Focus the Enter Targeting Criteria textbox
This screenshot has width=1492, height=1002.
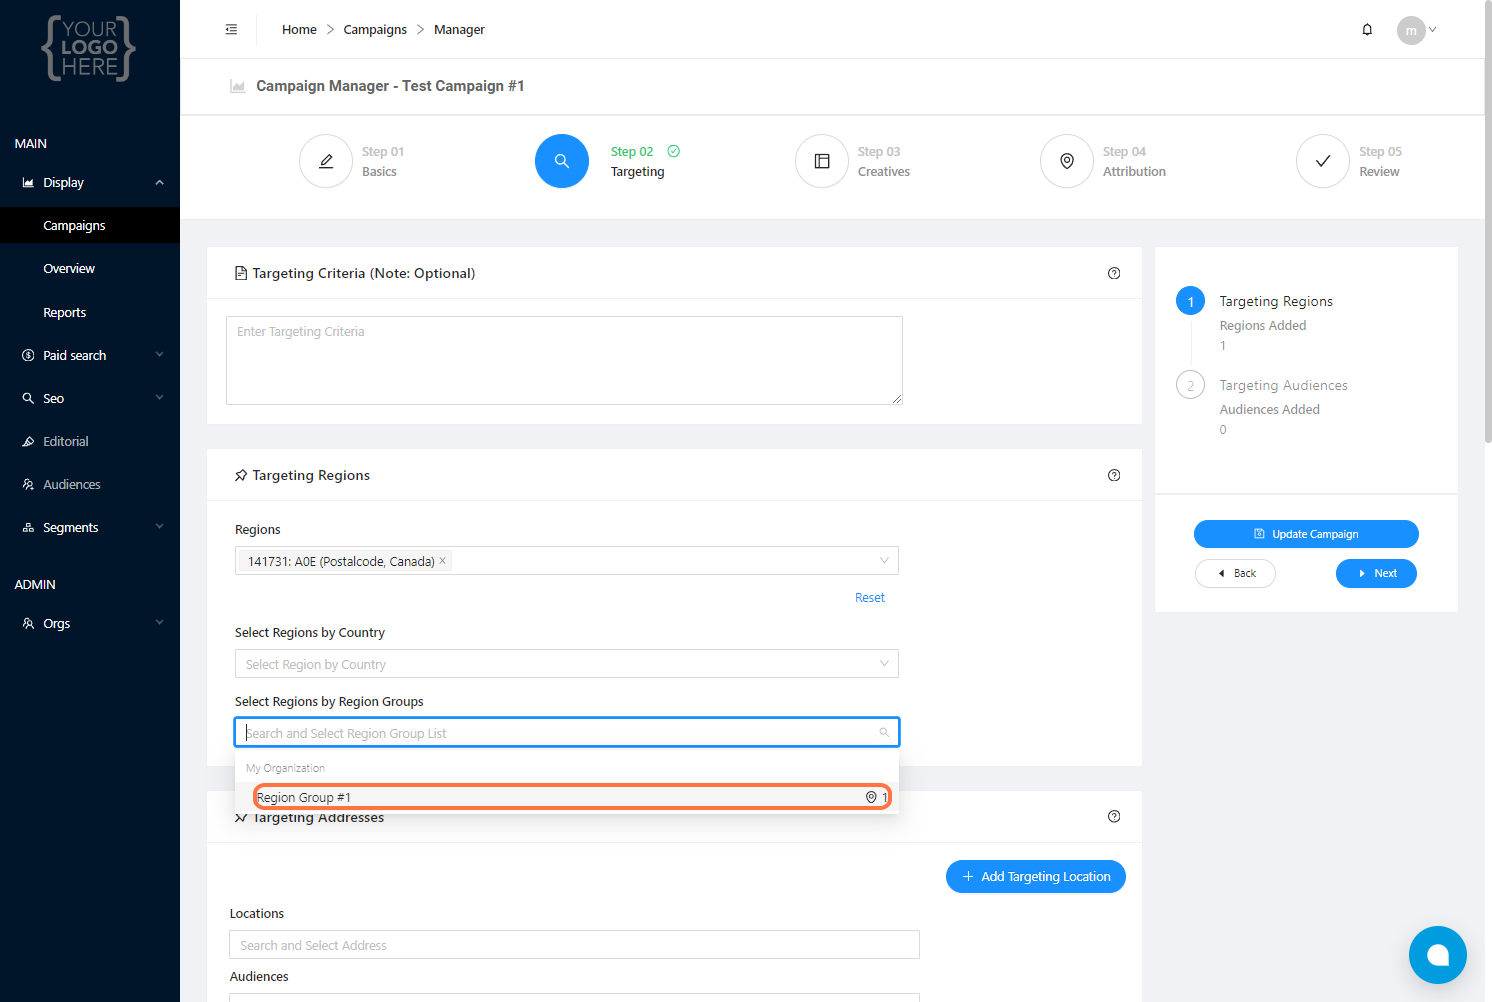pos(564,360)
